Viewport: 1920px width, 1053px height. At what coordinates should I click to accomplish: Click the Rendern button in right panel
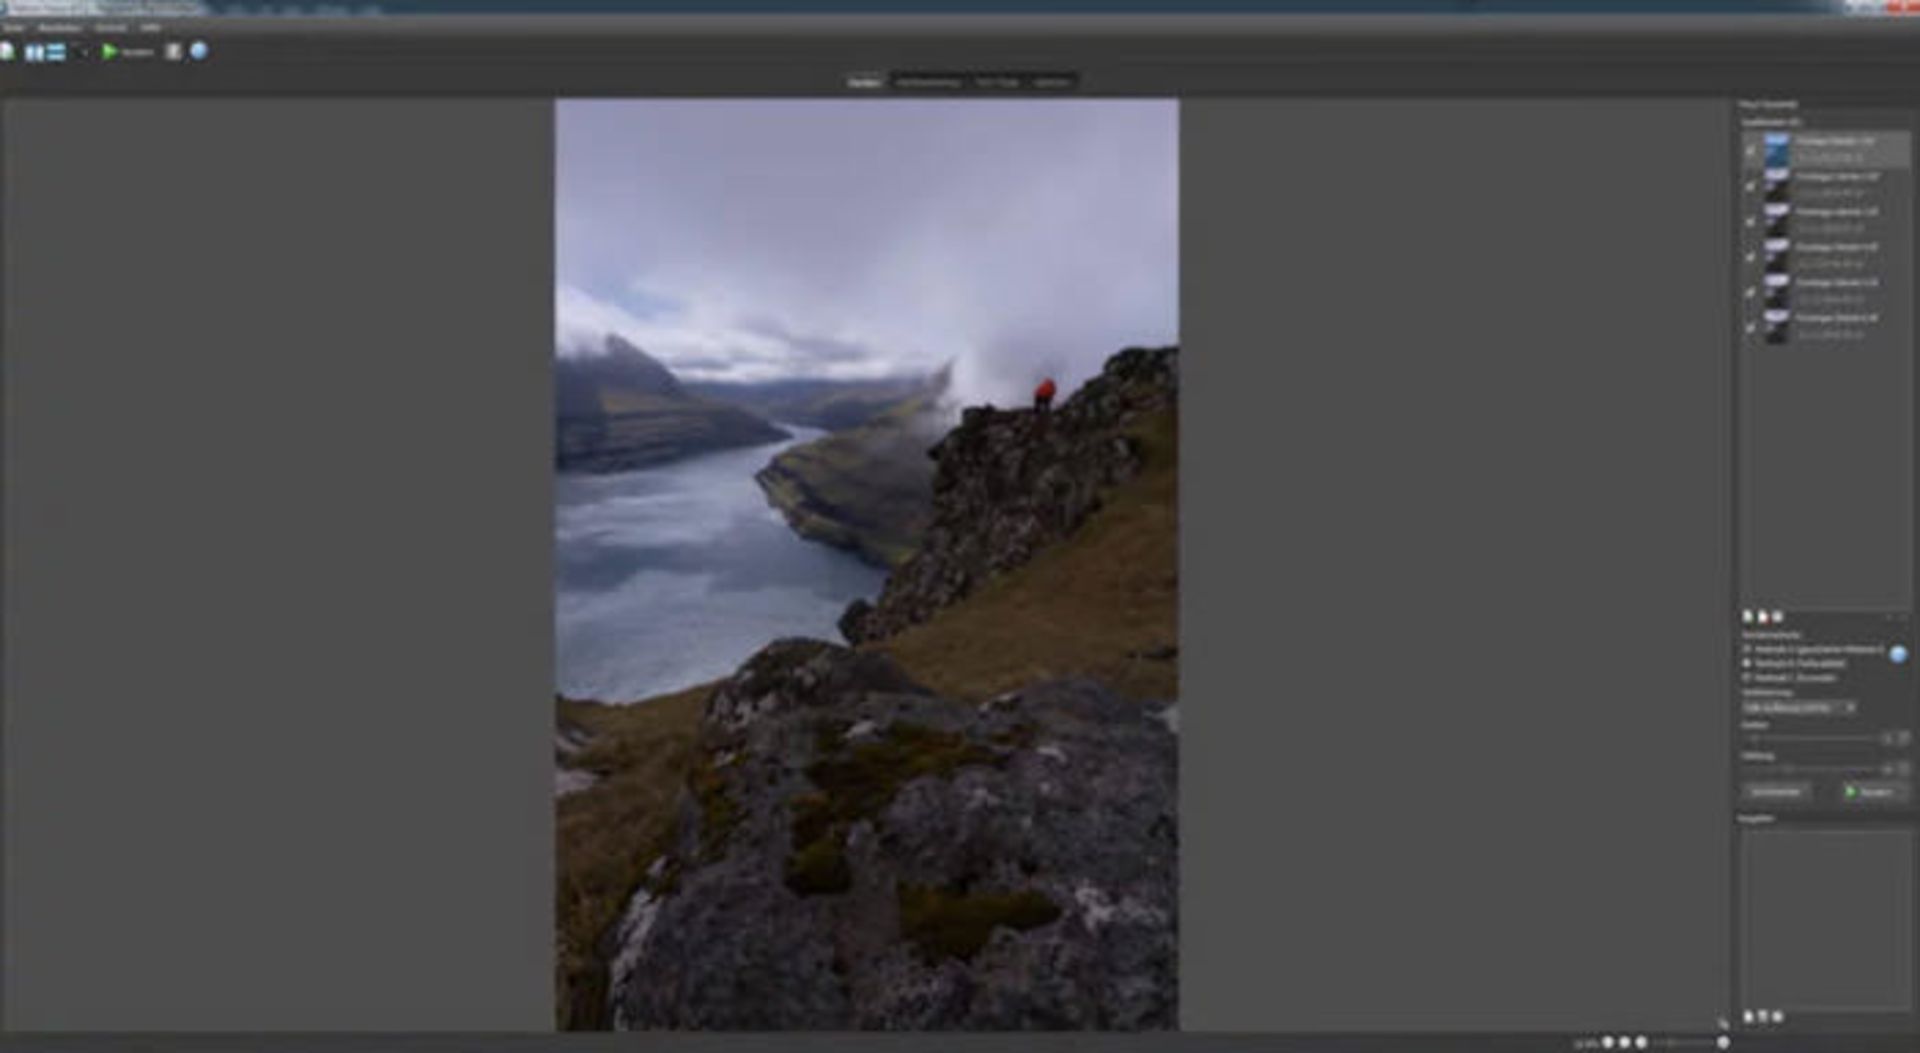(x=1869, y=792)
